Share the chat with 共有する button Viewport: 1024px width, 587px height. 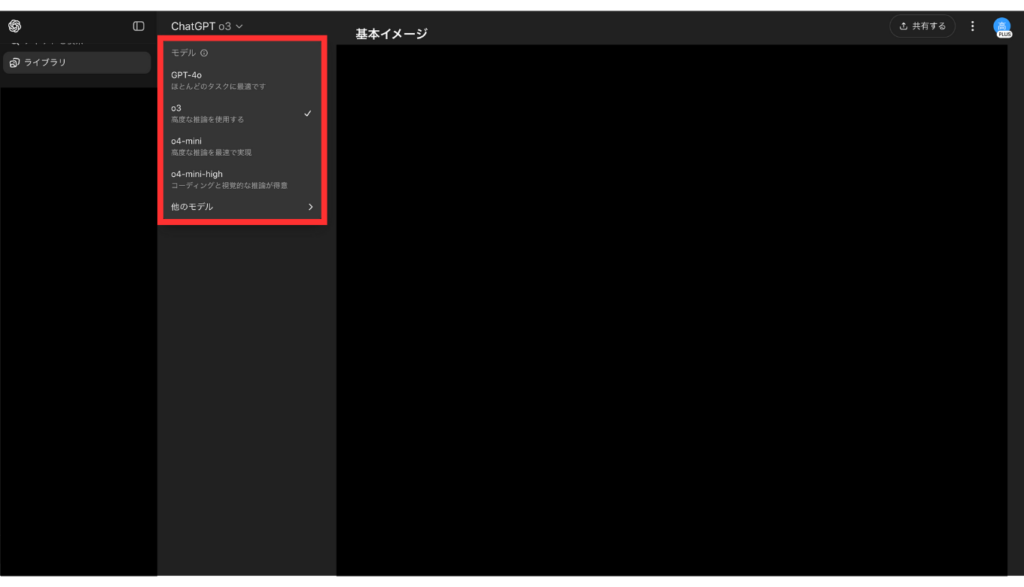[x=922, y=26]
